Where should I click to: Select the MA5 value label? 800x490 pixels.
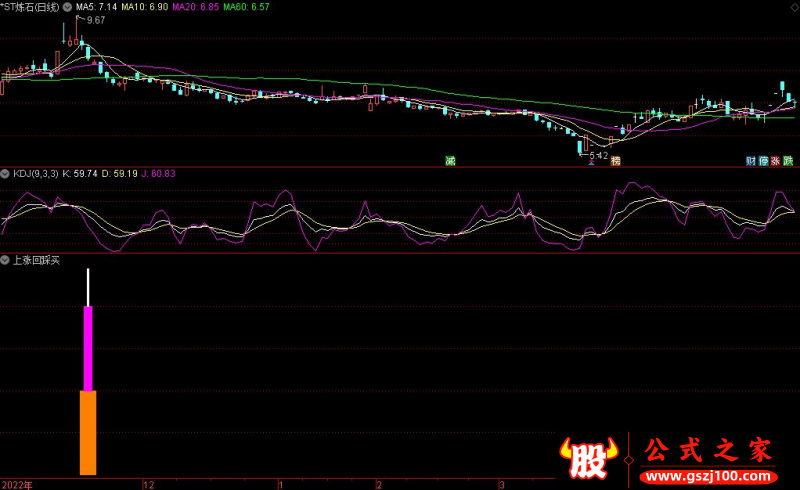point(97,7)
